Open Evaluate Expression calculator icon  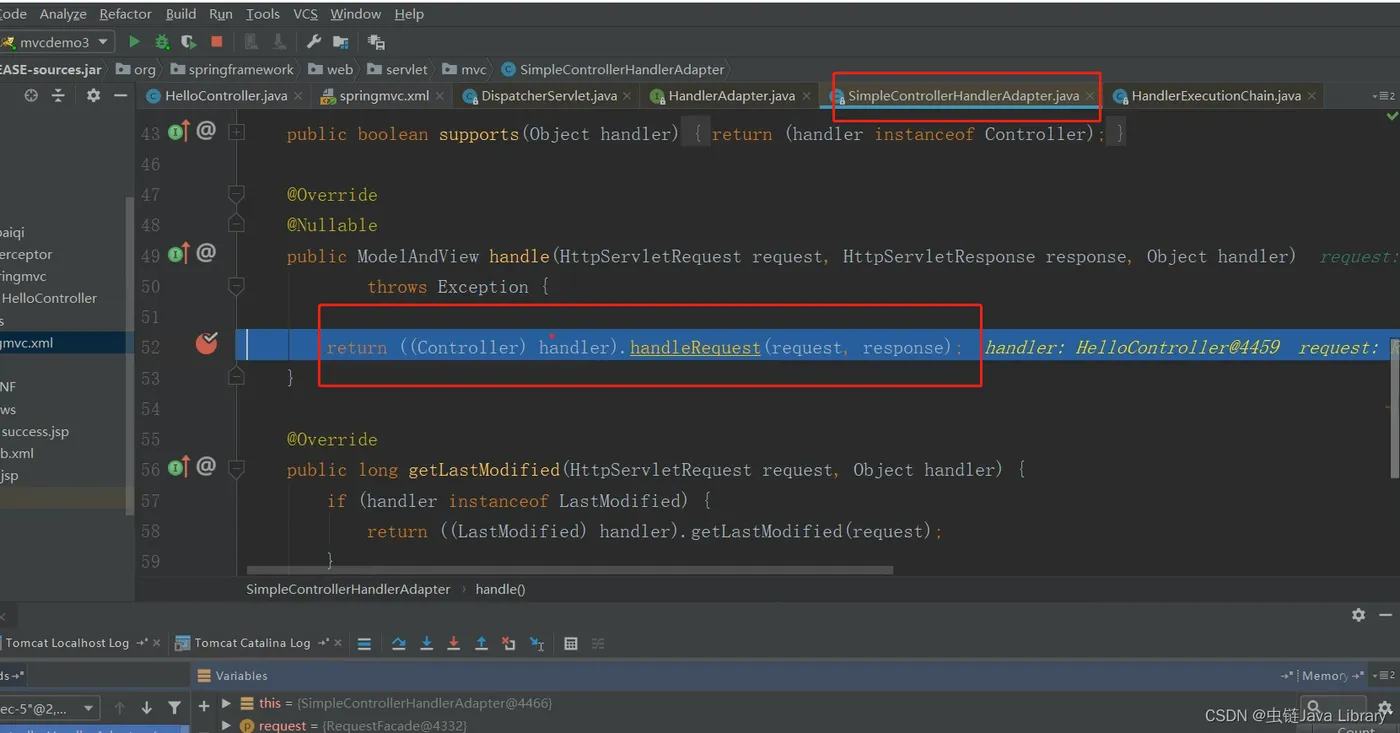tap(571, 644)
